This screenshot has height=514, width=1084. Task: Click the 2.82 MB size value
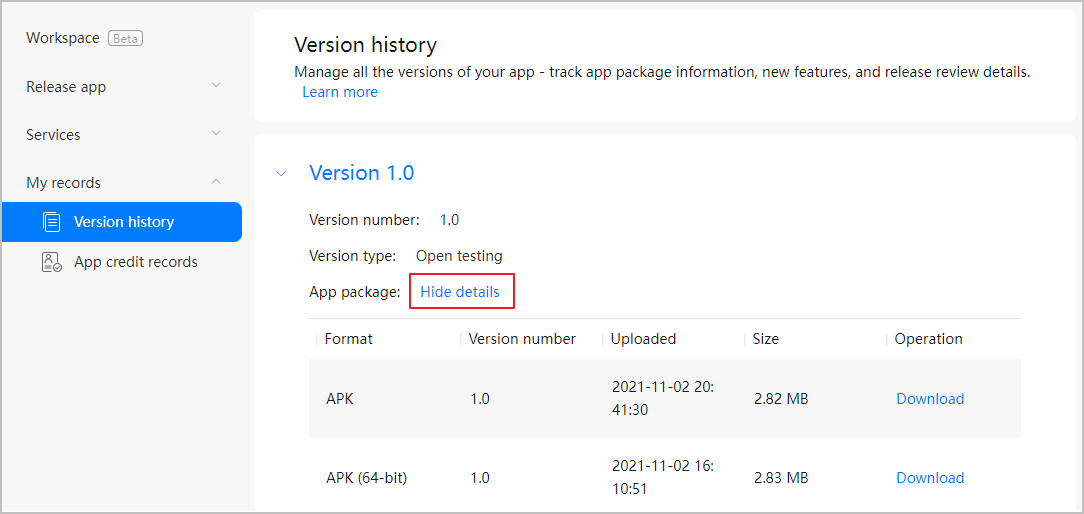[781, 399]
